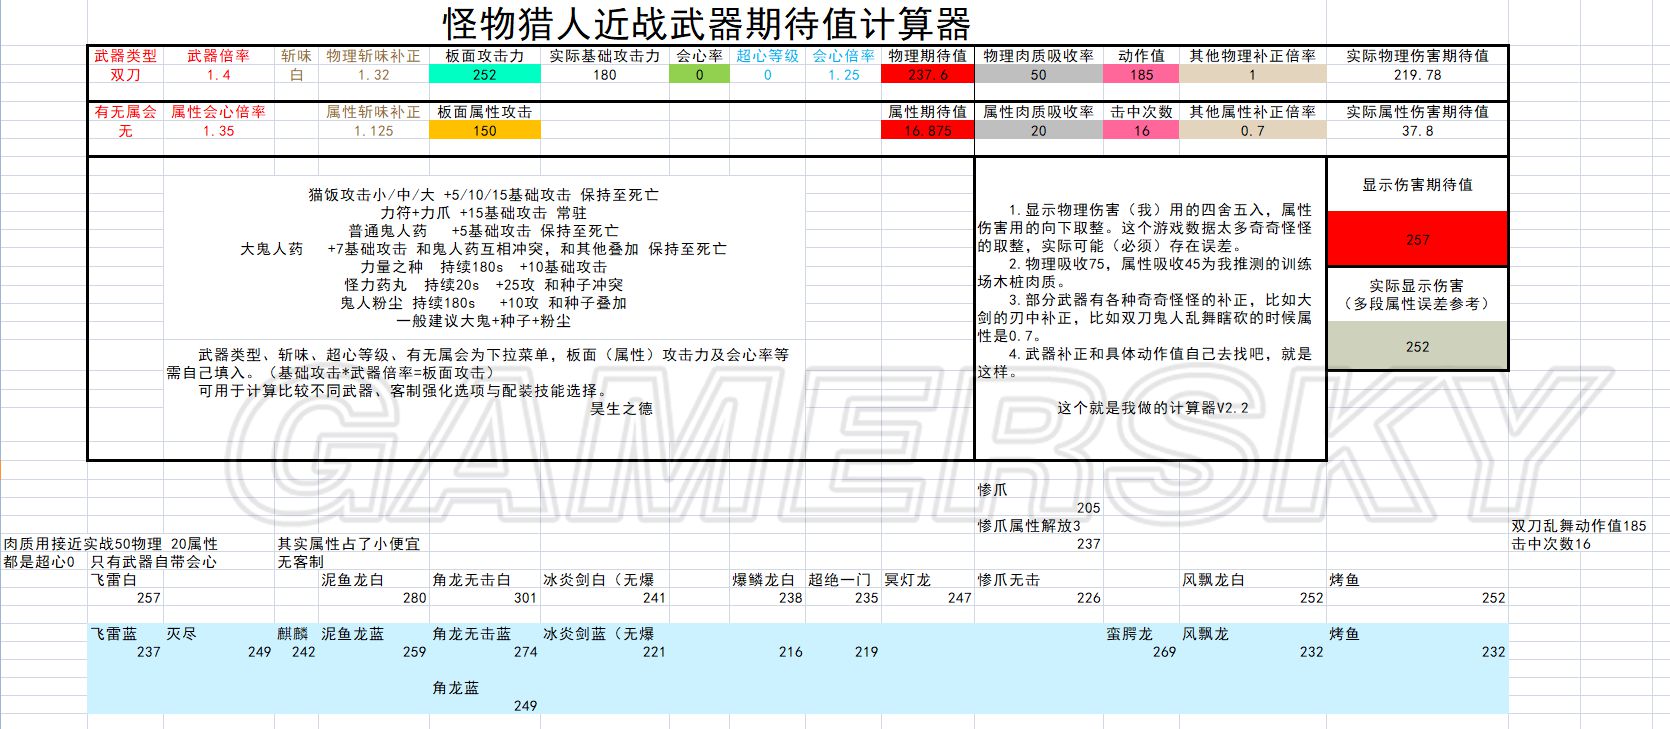Click the note line 一般建议大鬼+种子+粉尘
This screenshot has height=729, width=1670.
tap(484, 321)
